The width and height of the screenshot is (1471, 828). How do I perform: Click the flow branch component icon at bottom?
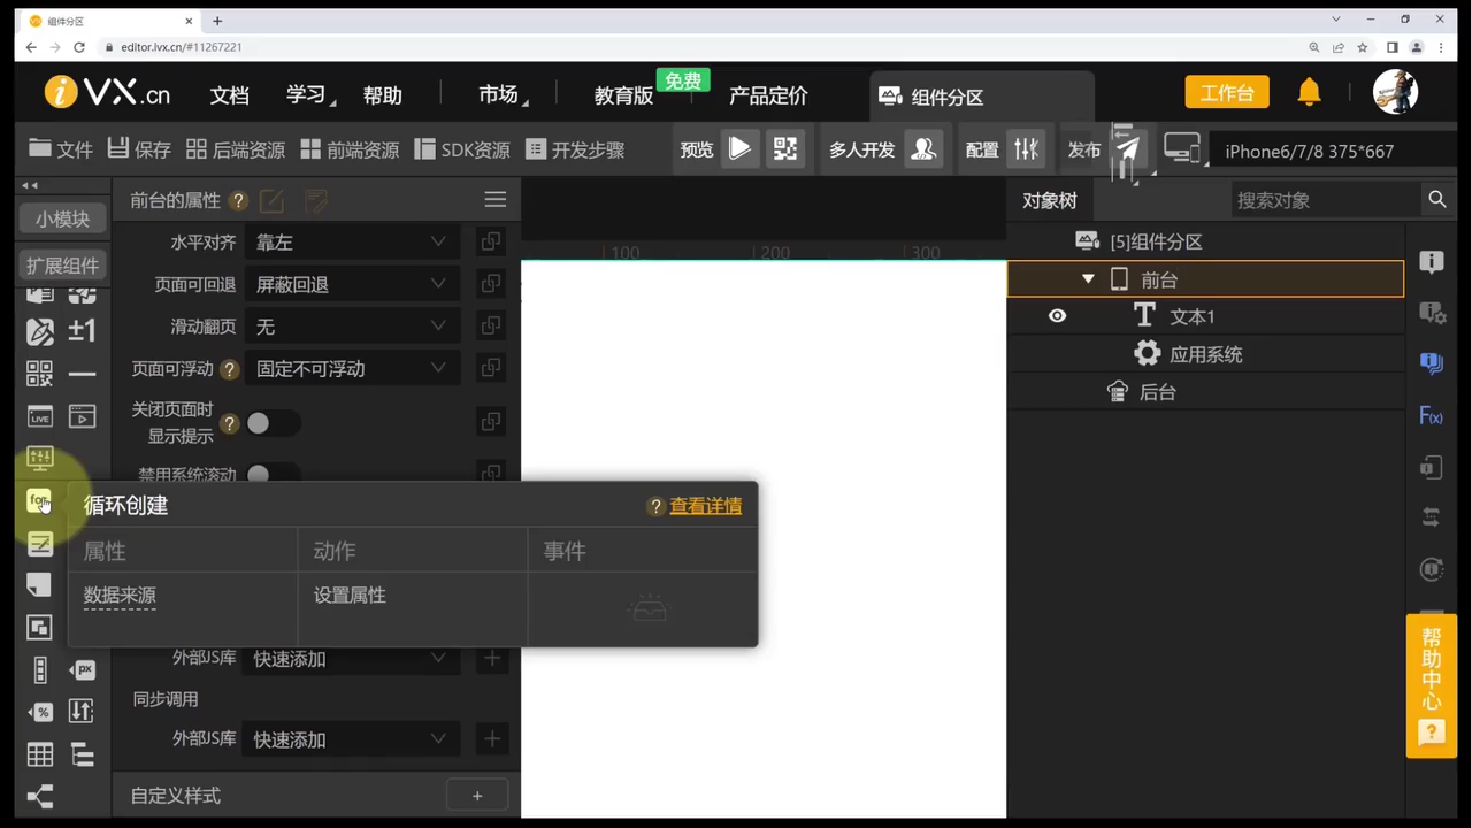pos(40,796)
